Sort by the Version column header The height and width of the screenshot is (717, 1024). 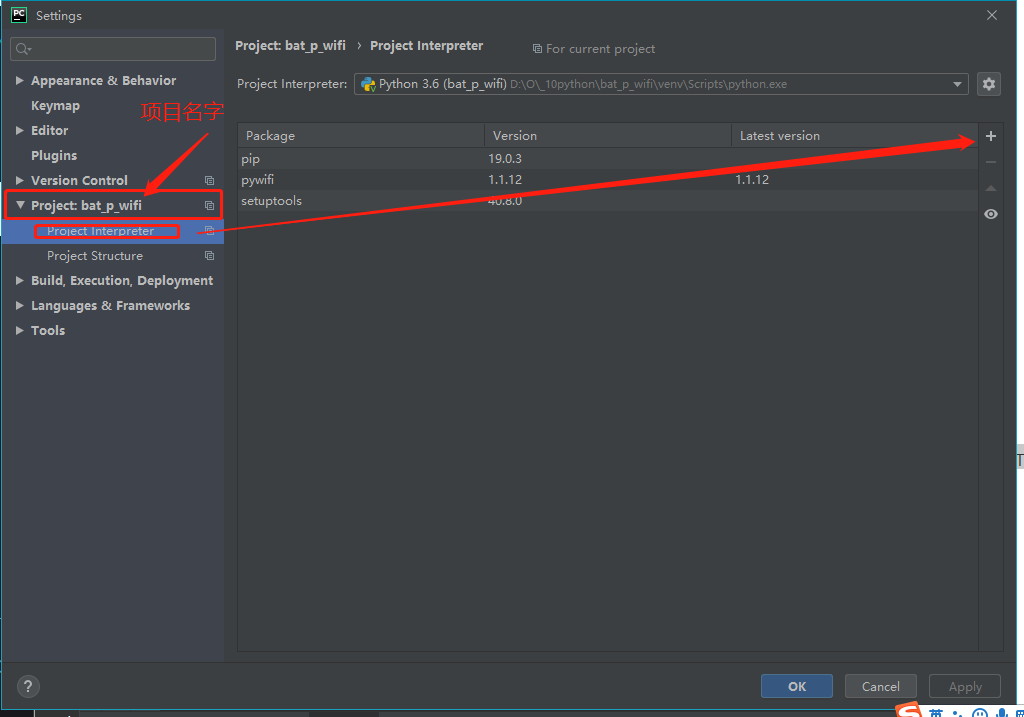pos(608,136)
